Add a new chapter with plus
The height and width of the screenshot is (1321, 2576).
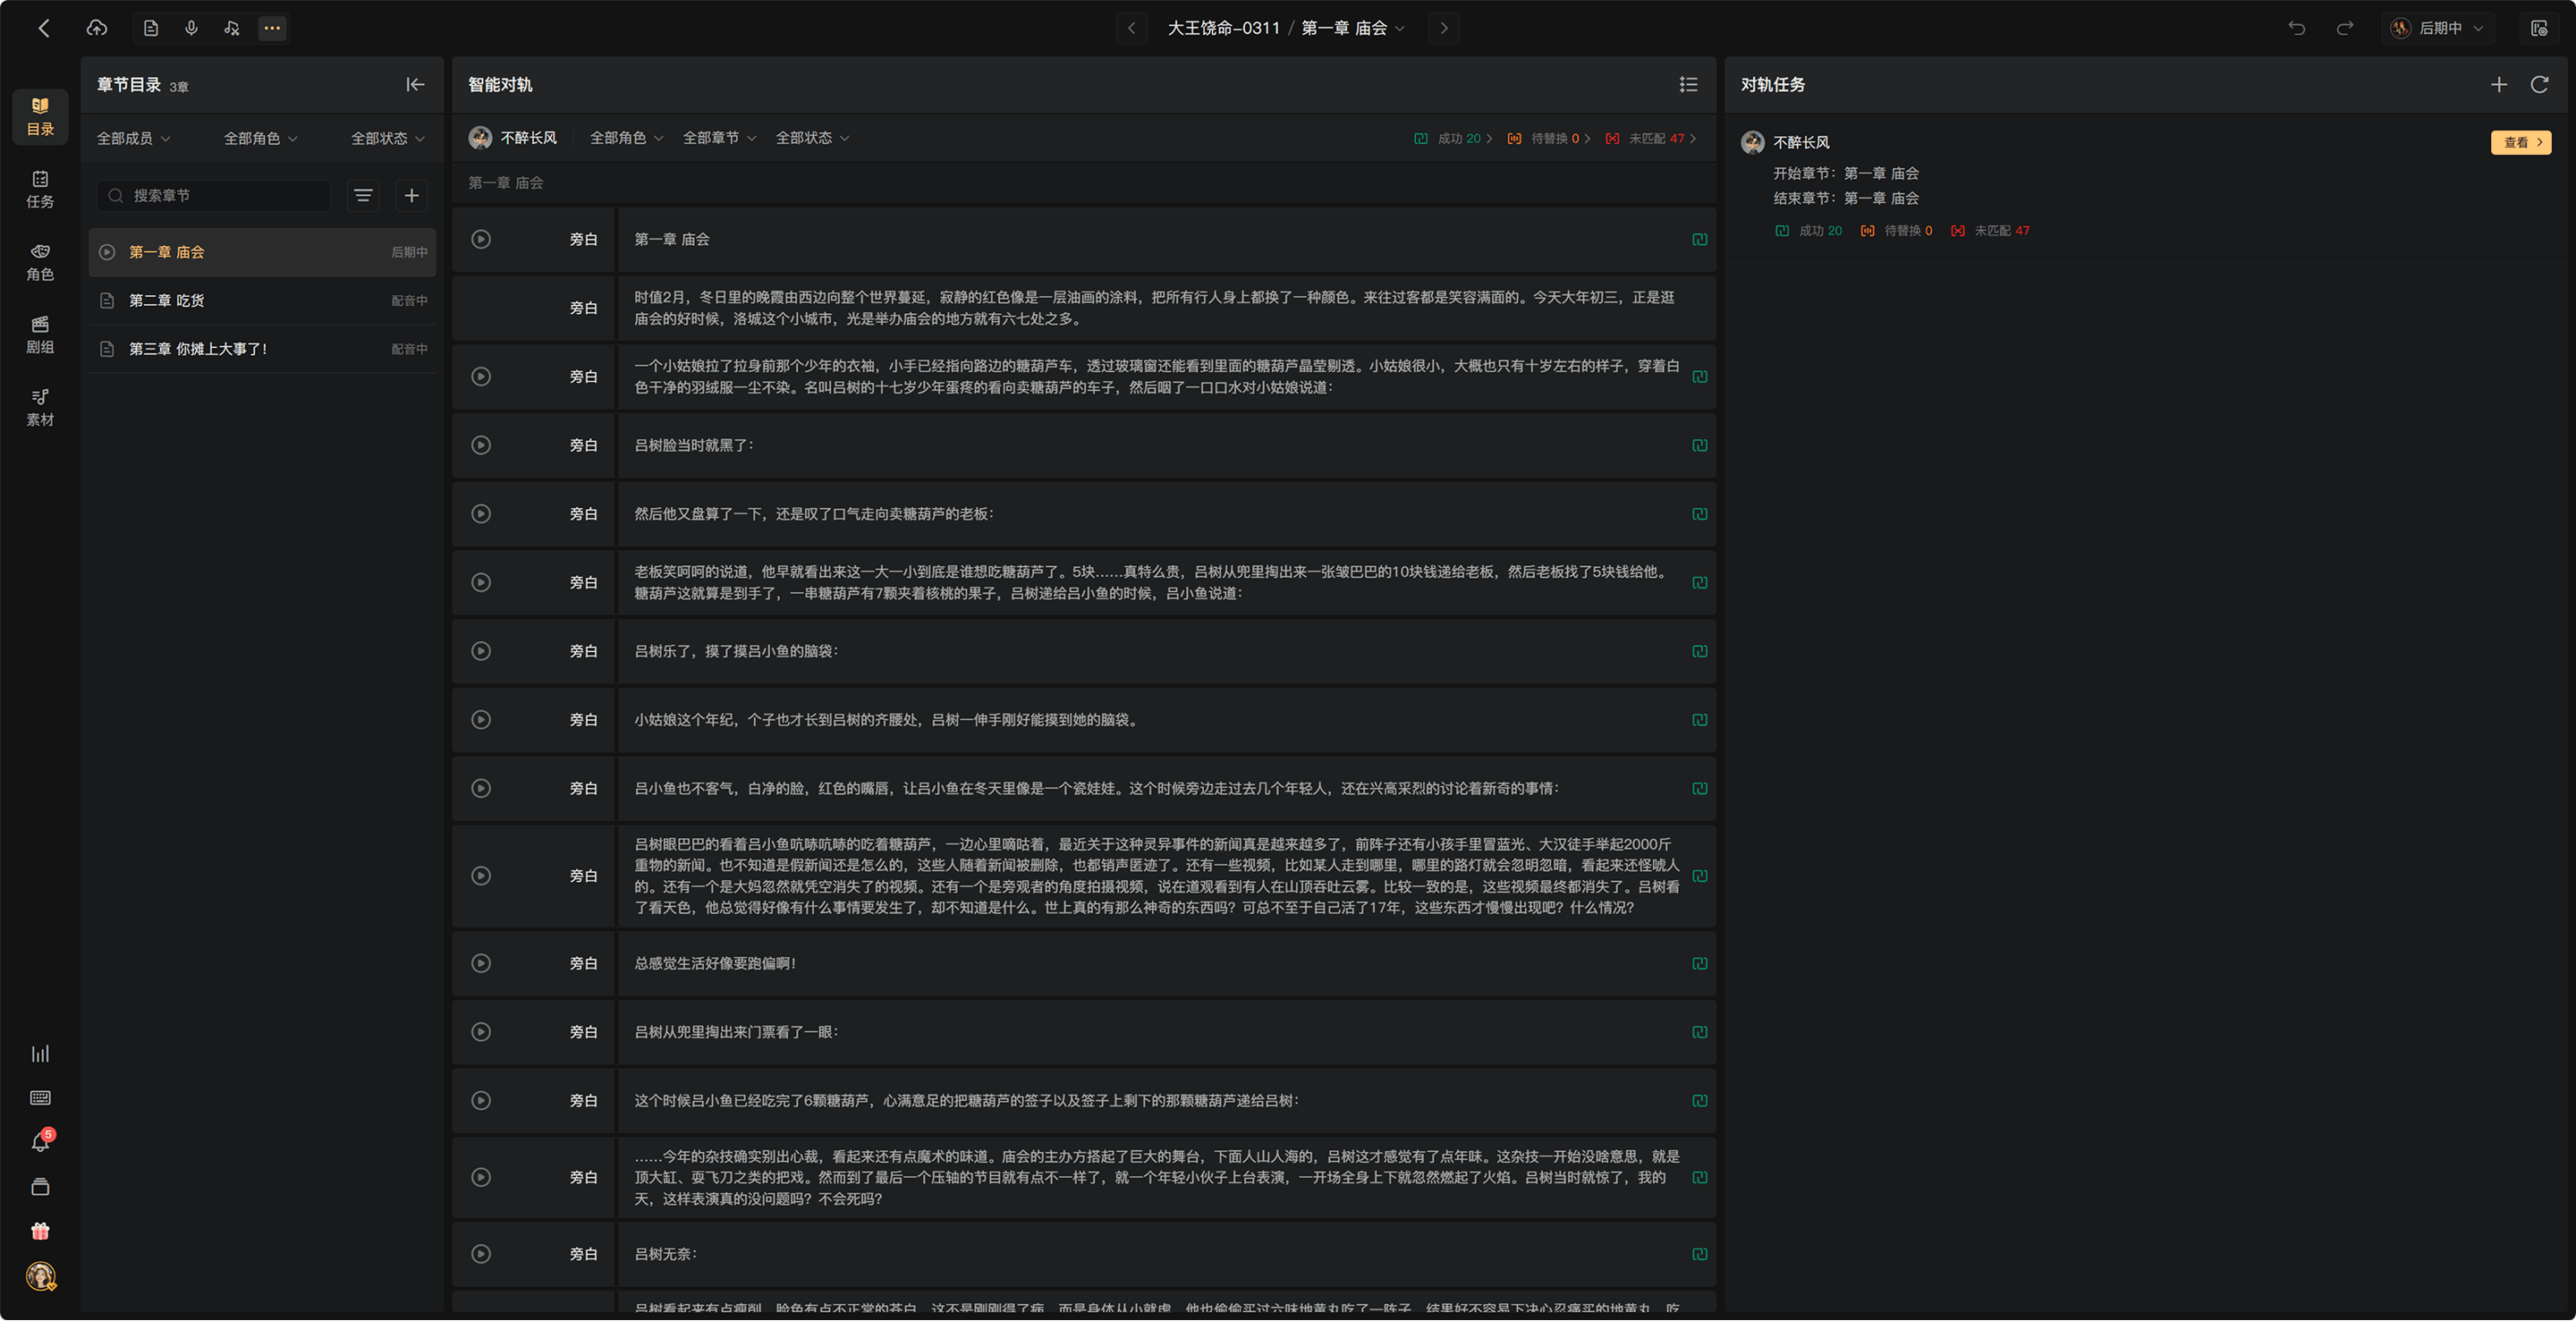(x=411, y=196)
